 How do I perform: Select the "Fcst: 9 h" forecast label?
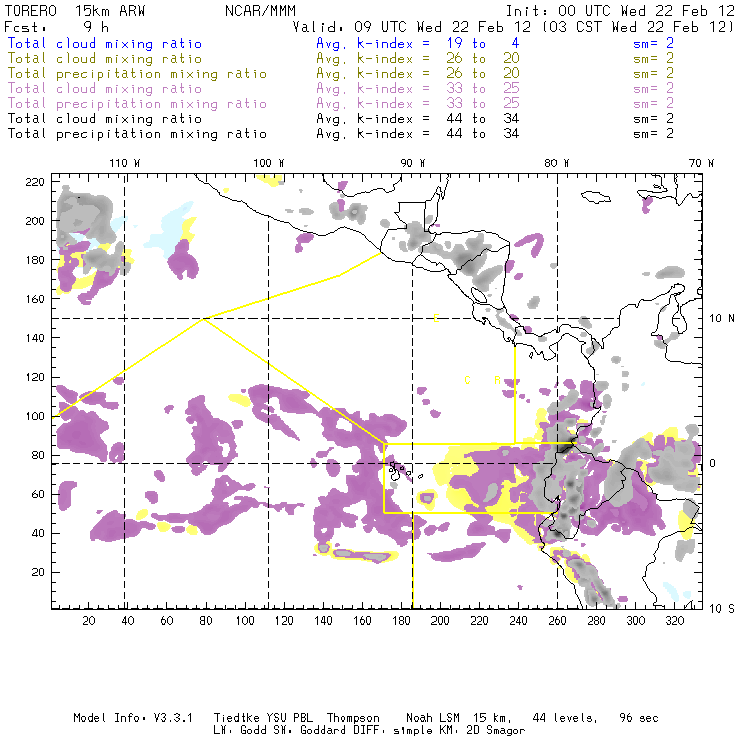pos(57,27)
